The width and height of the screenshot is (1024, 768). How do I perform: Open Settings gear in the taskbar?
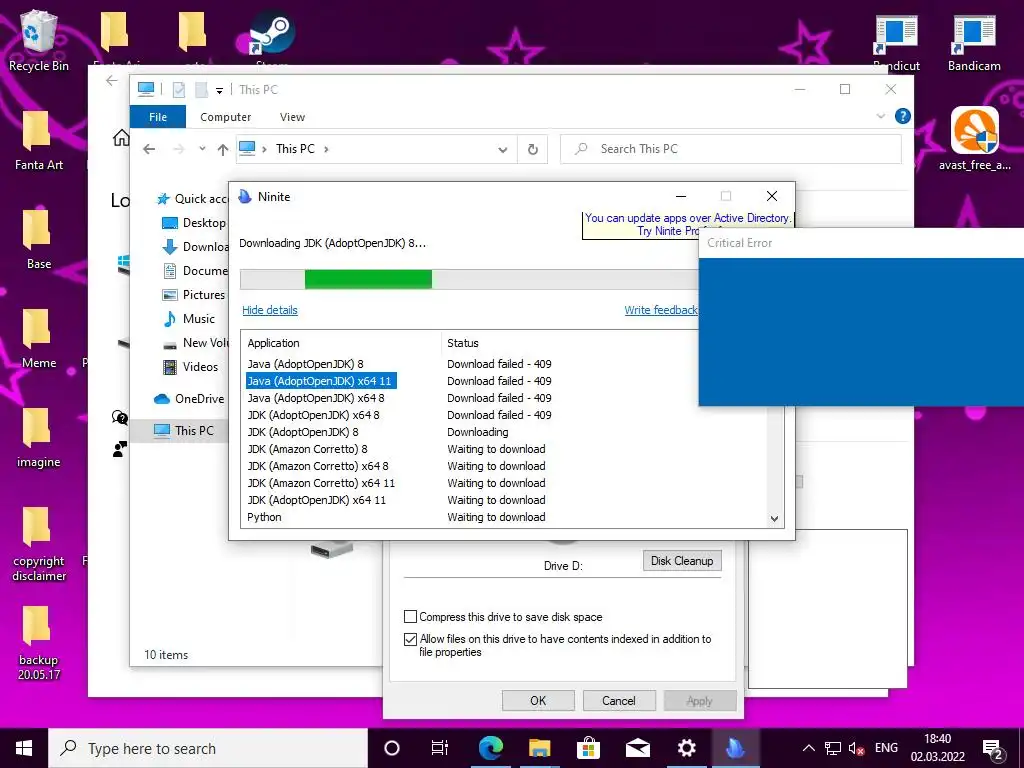[x=686, y=748]
